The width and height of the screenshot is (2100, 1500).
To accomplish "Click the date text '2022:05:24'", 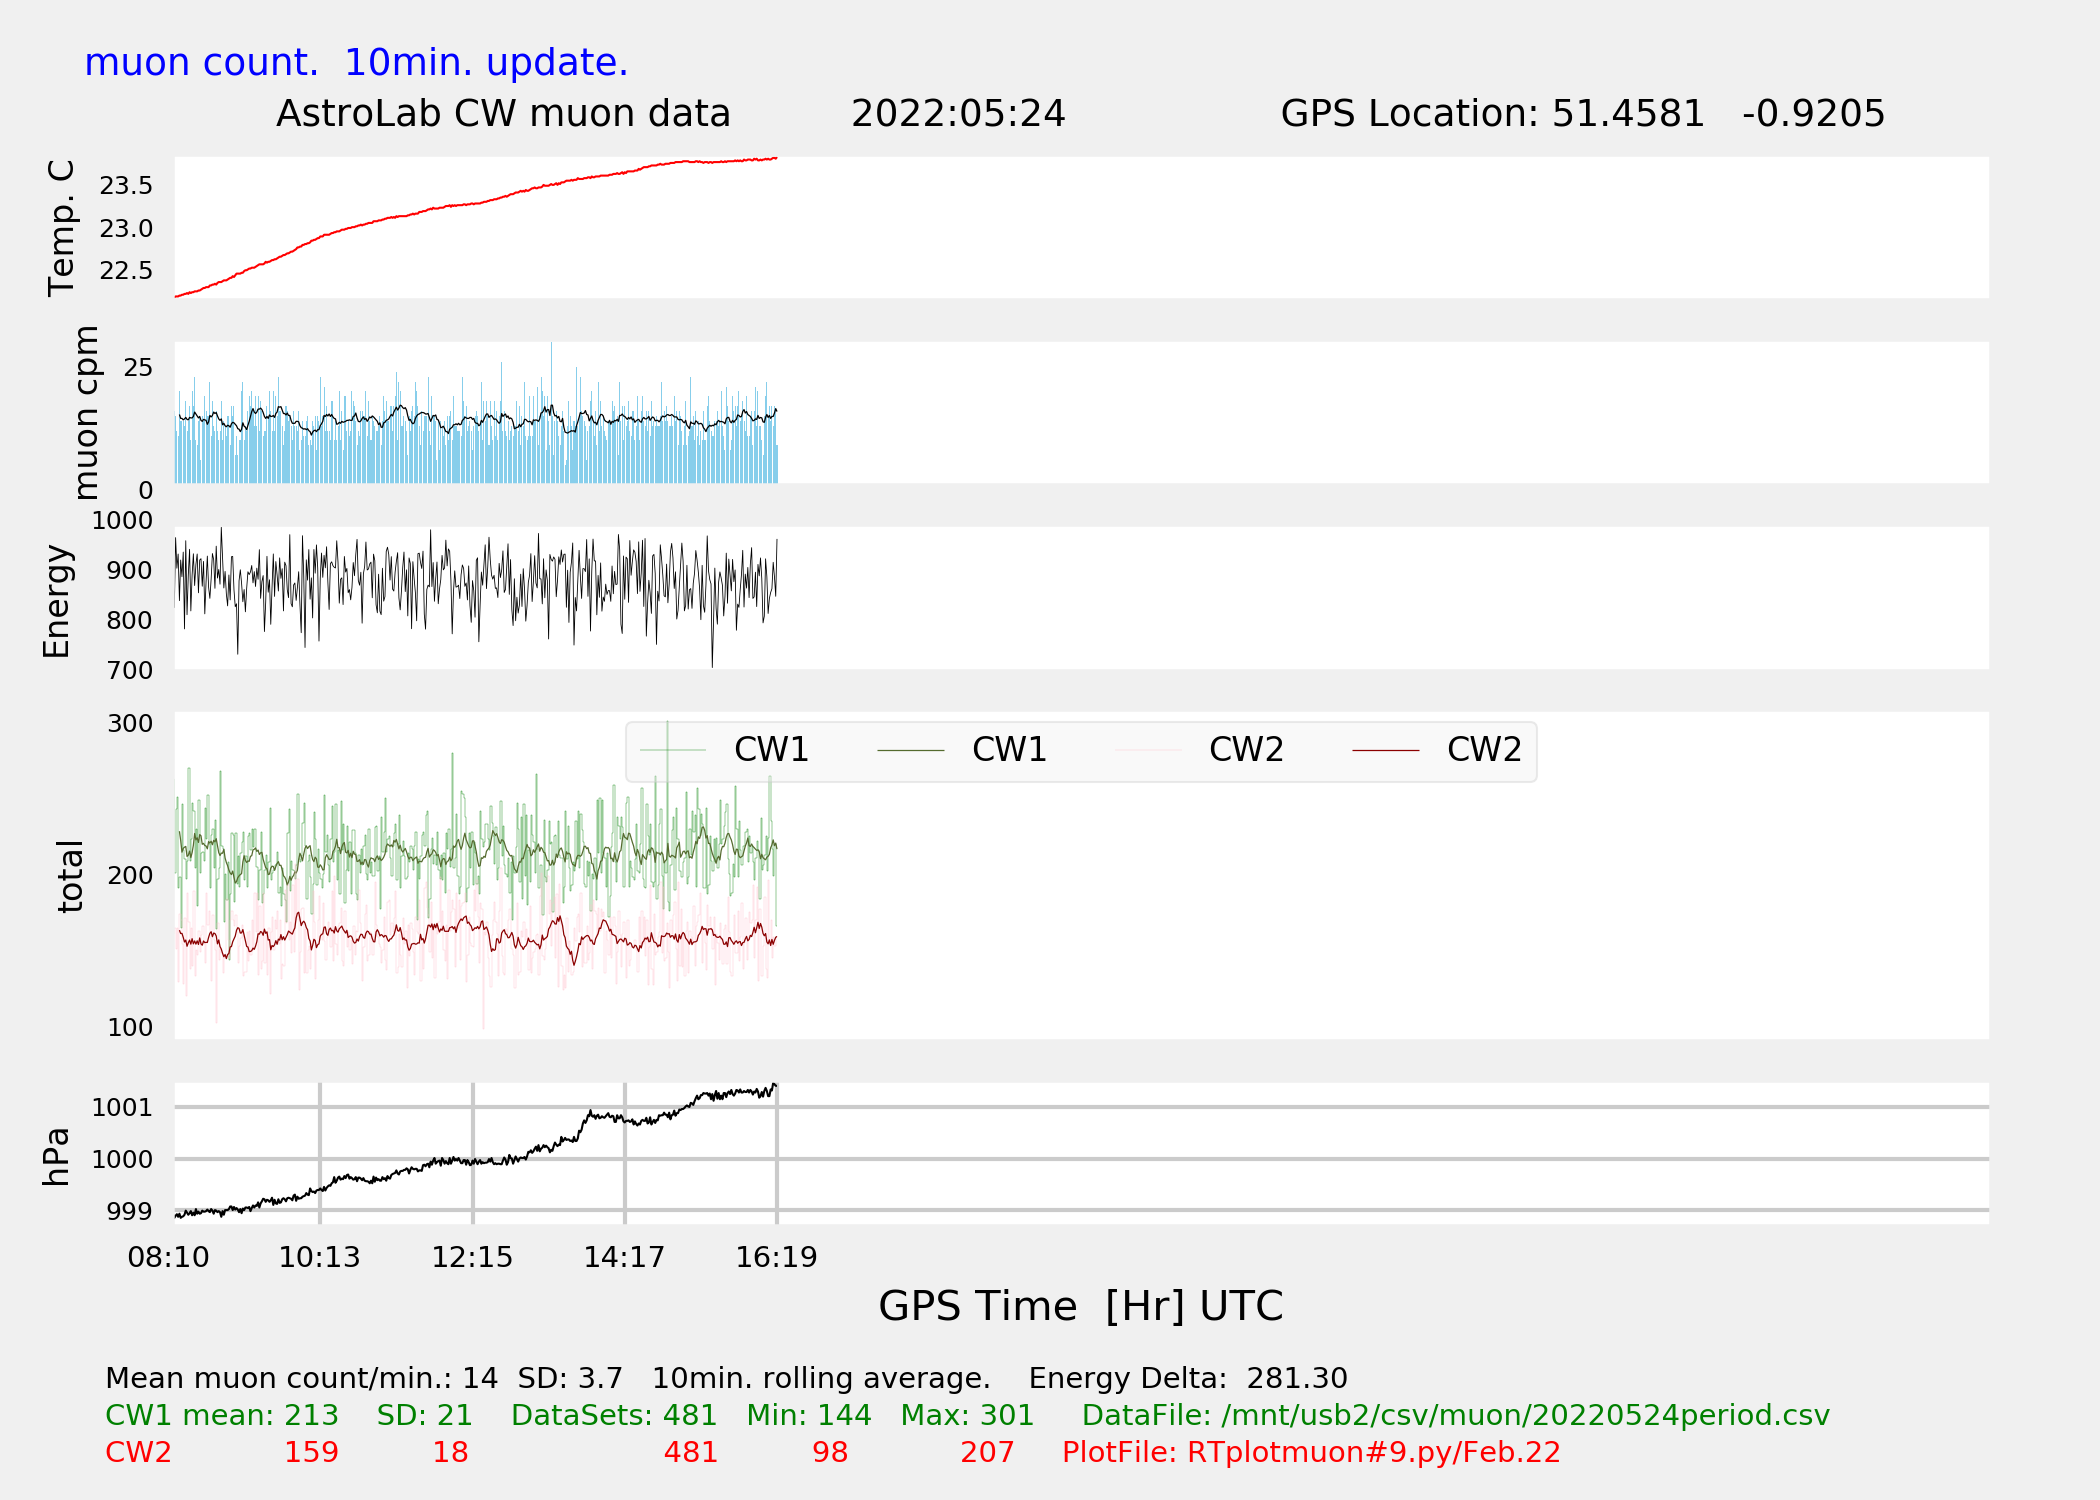I will [958, 114].
